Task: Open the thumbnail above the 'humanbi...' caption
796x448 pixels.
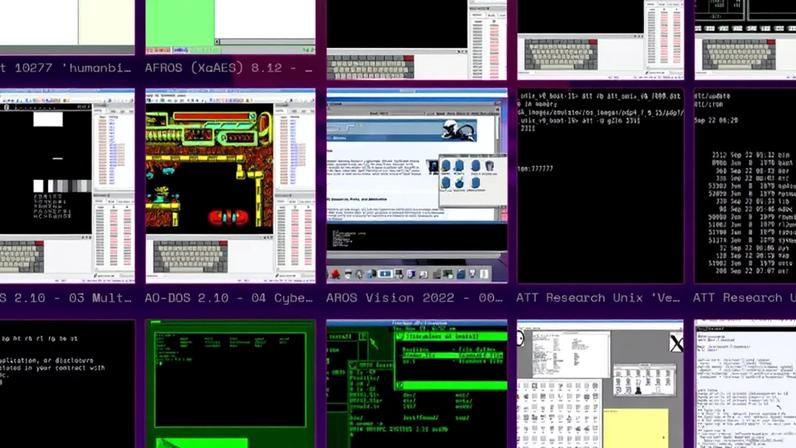Action: [x=67, y=27]
